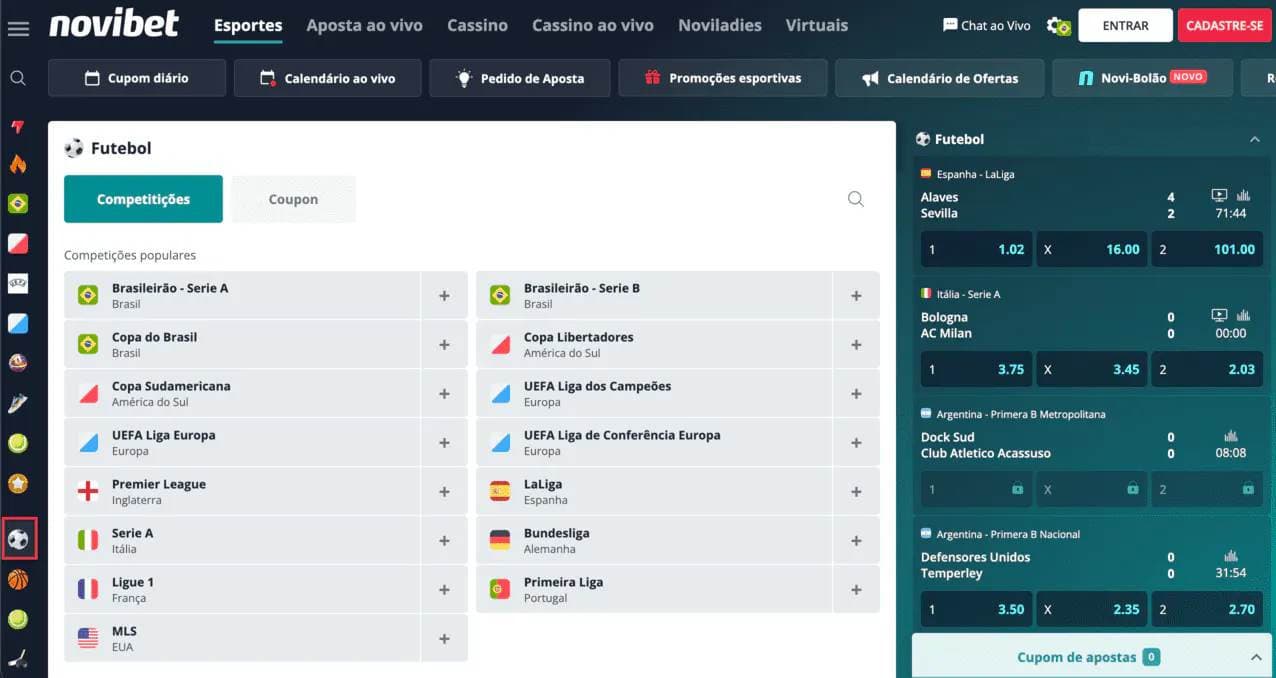Open settings gear in the header
This screenshot has width=1276, height=678.
[x=1058, y=26]
